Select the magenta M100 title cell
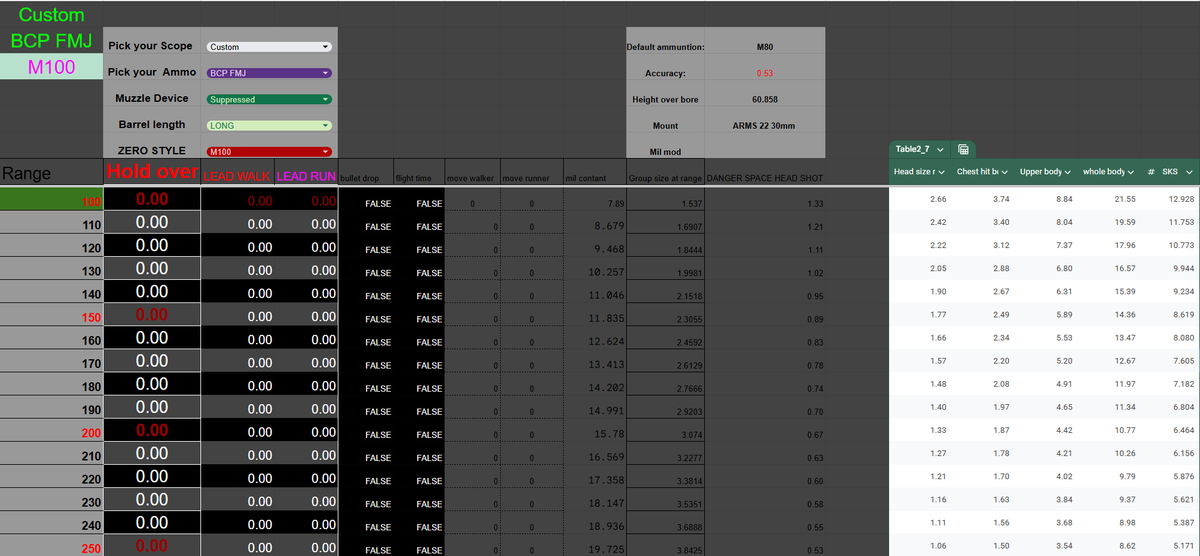 click(51, 67)
